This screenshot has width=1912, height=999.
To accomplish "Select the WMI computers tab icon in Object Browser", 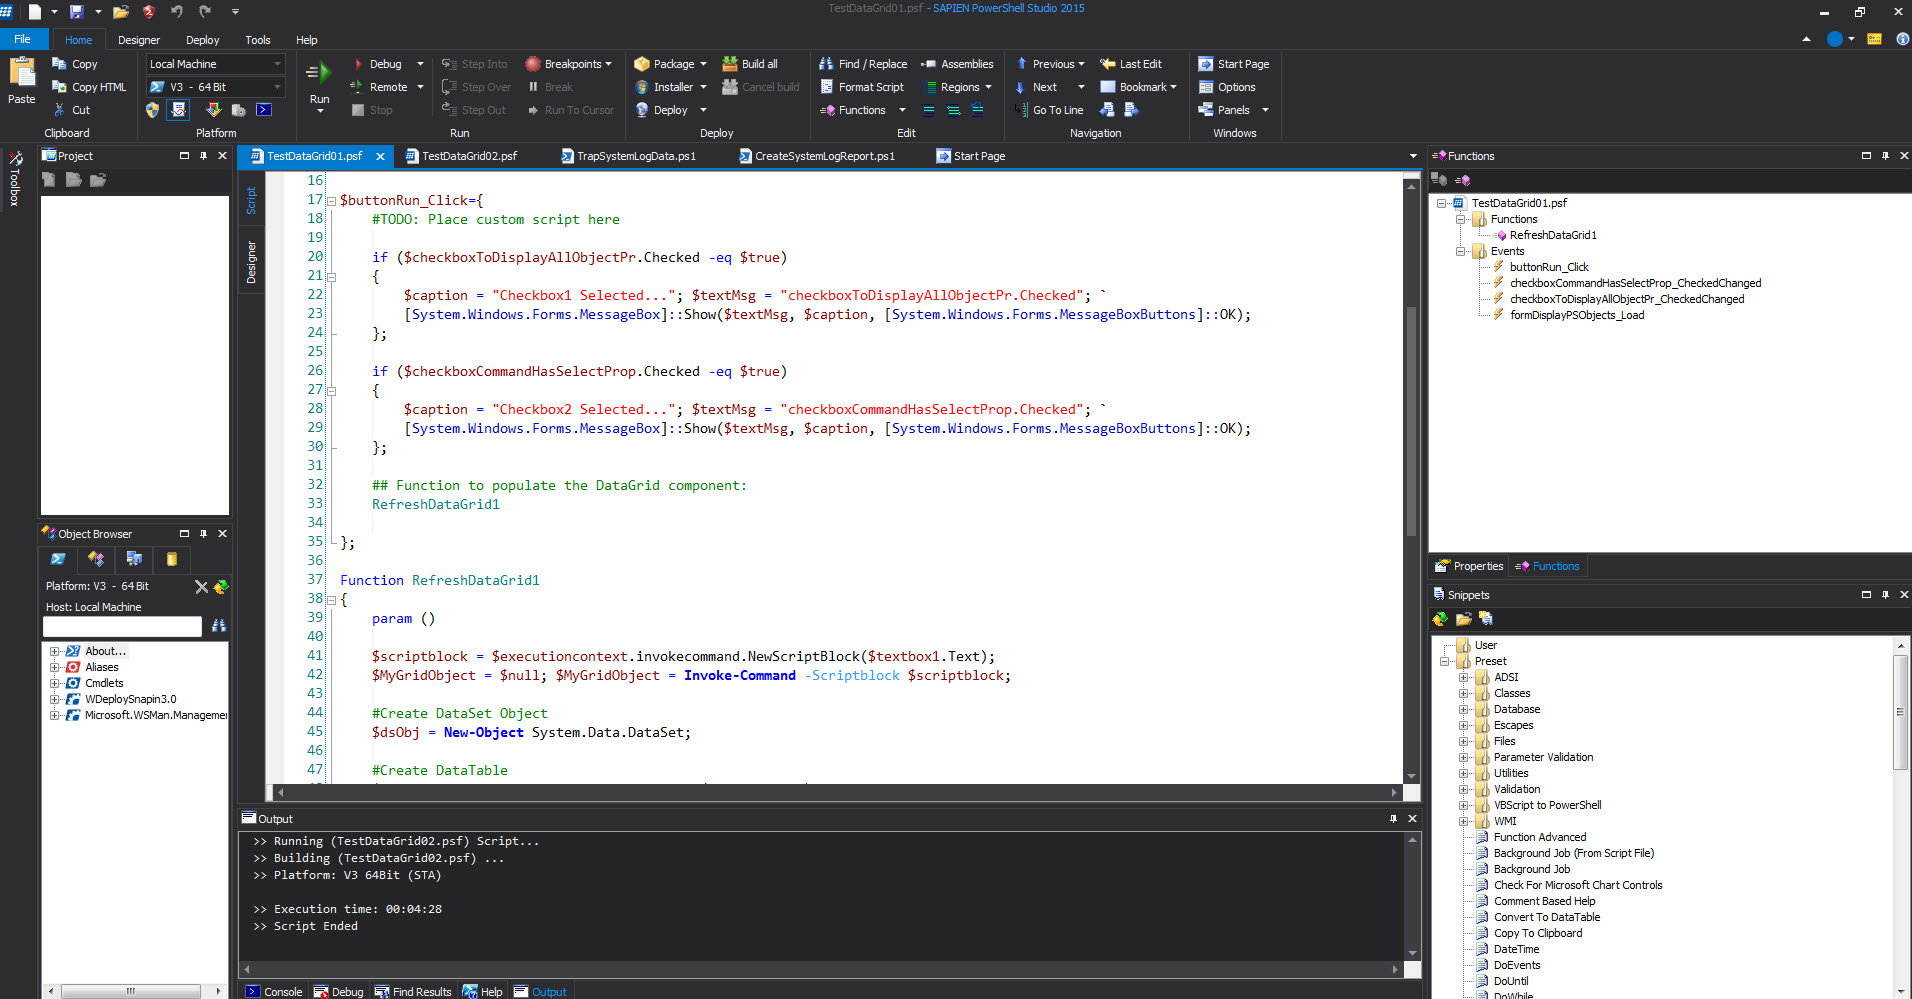I will pyautogui.click(x=134, y=559).
